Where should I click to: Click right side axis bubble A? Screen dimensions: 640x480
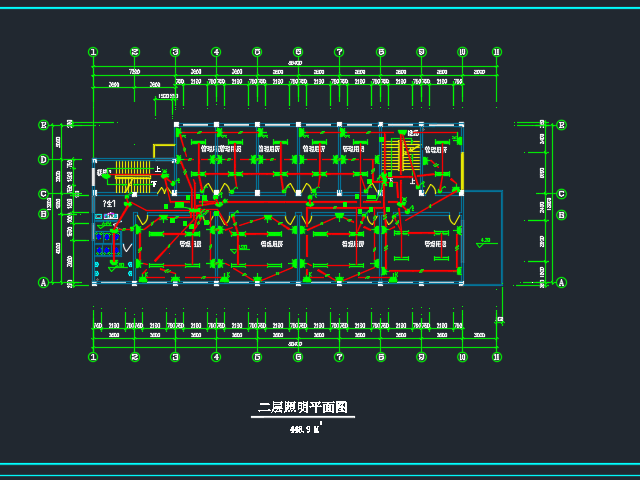point(561,283)
